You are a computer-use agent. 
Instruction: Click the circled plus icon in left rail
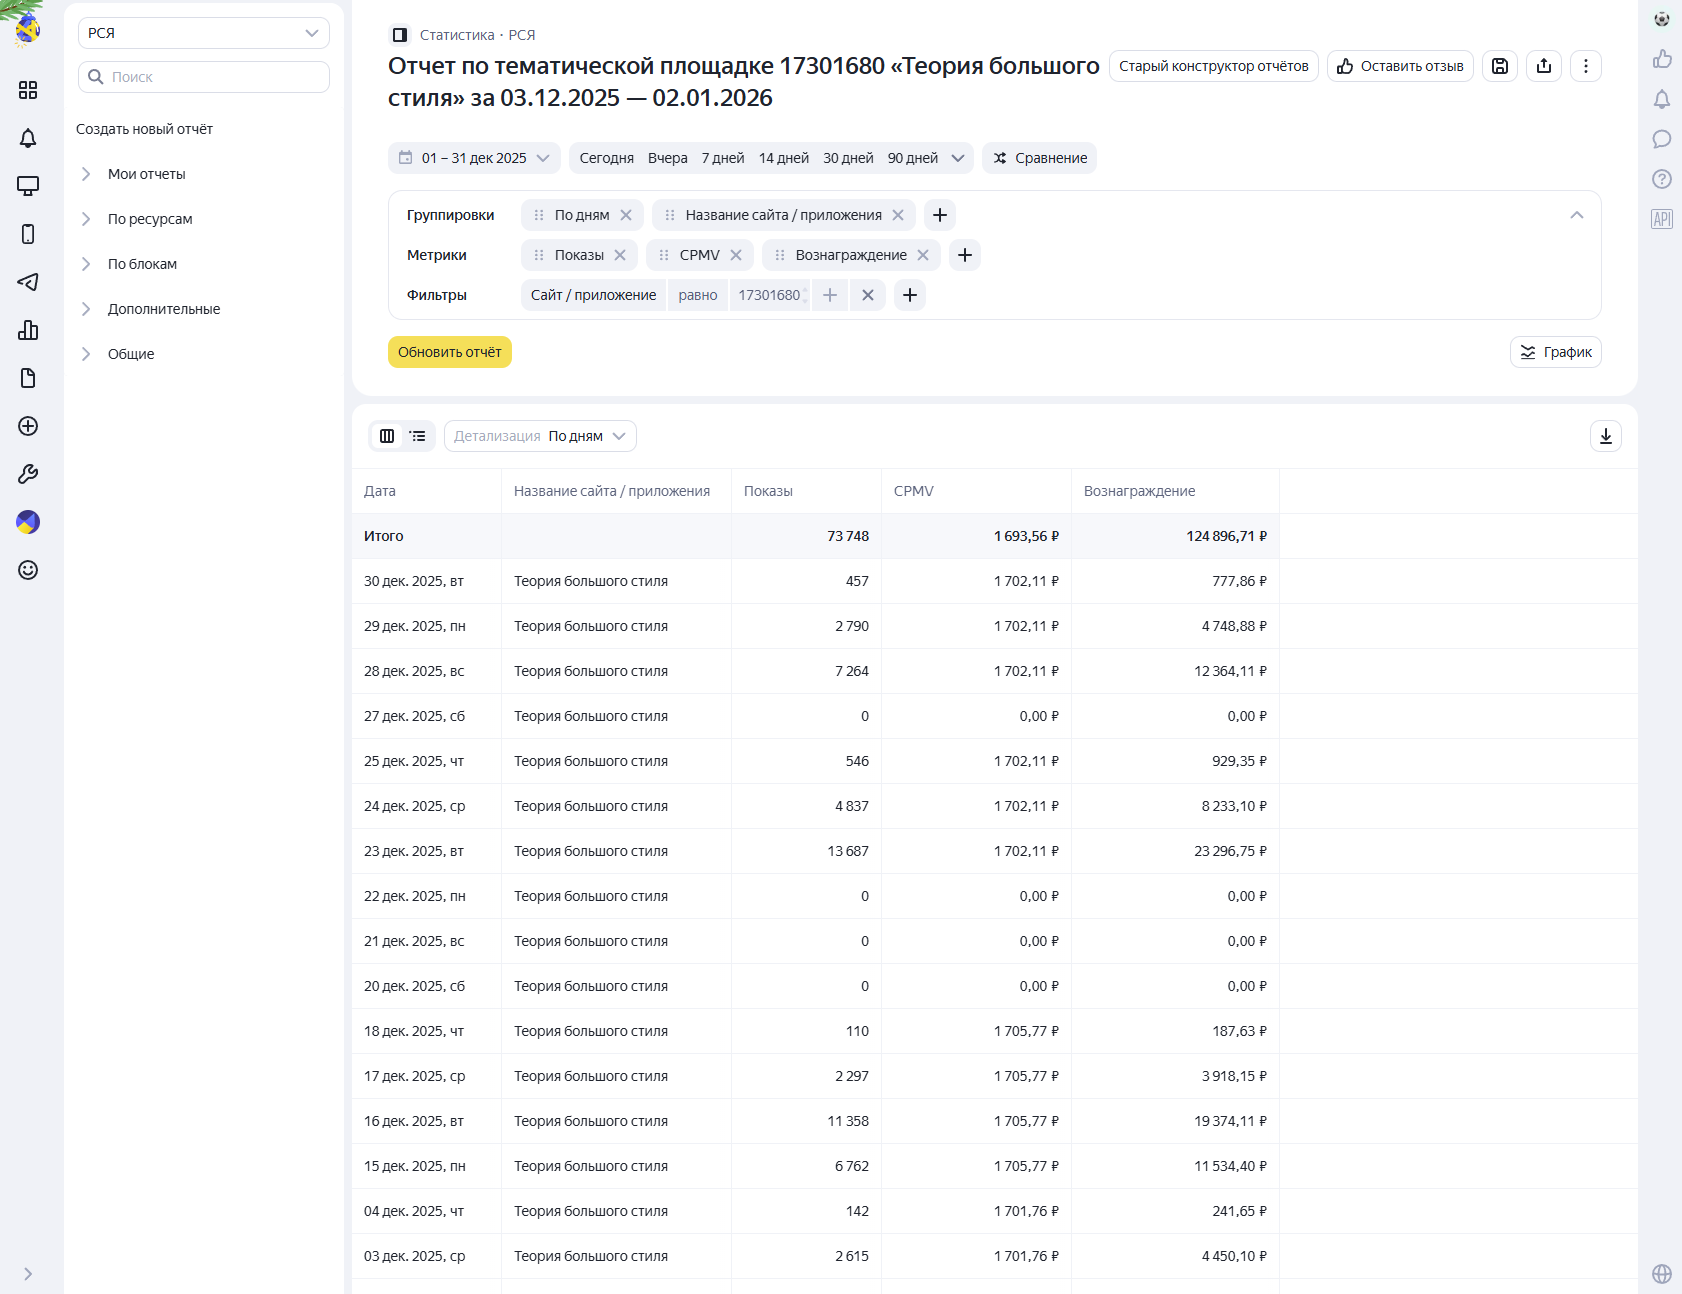click(x=28, y=426)
